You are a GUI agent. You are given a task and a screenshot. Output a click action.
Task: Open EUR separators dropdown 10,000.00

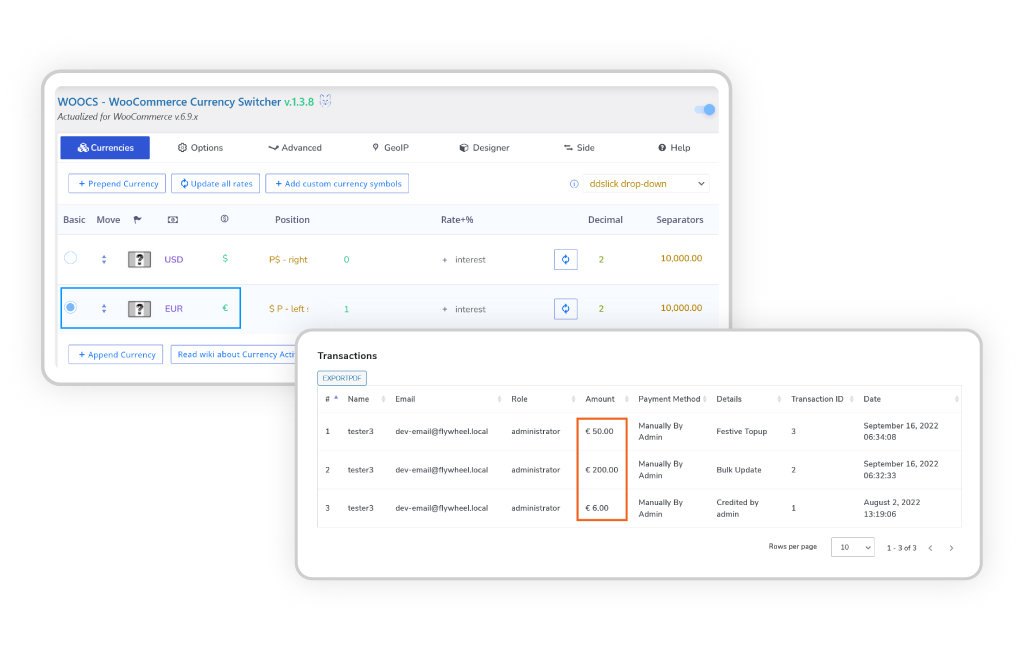pos(681,308)
